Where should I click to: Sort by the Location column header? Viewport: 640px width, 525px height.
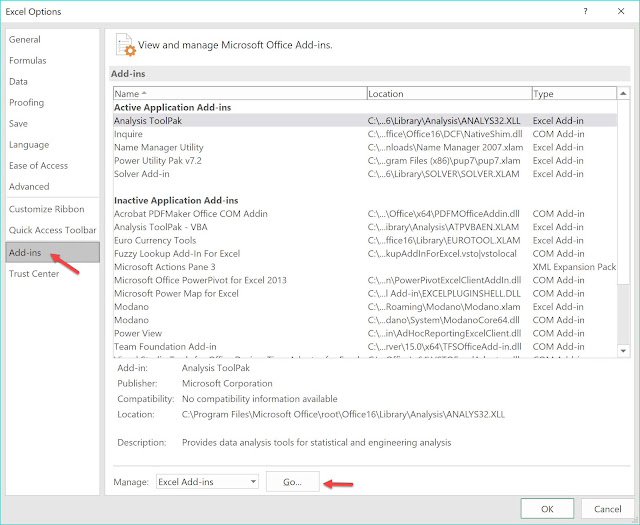point(449,93)
